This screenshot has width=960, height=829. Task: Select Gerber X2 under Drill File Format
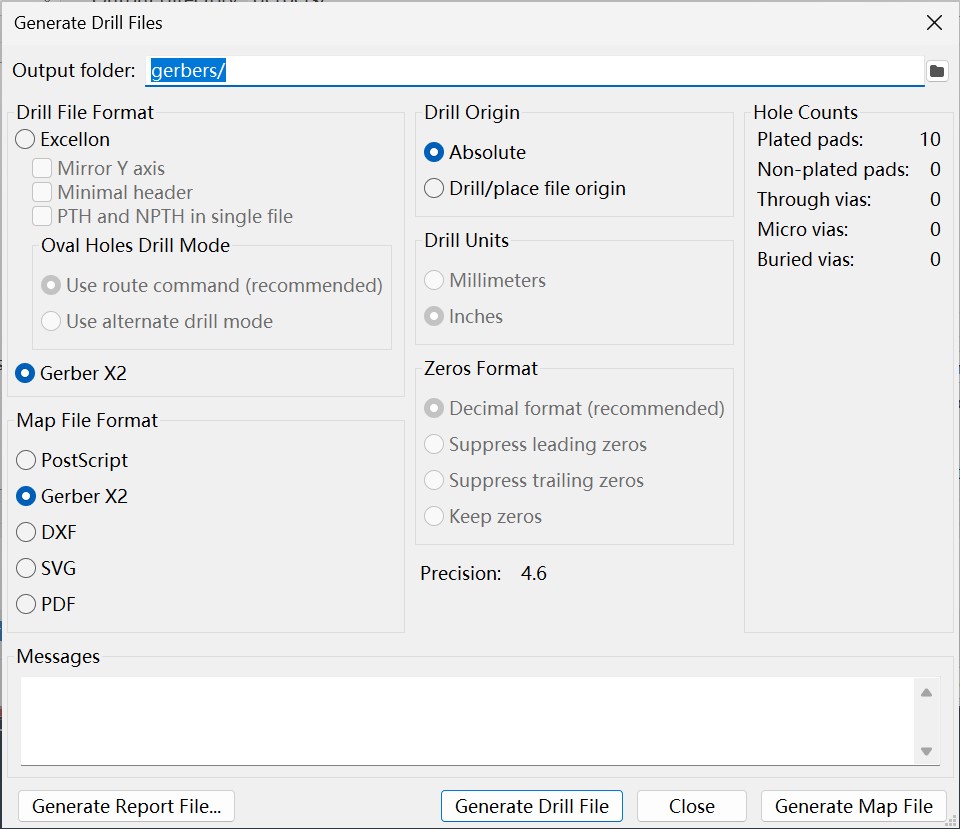point(26,374)
